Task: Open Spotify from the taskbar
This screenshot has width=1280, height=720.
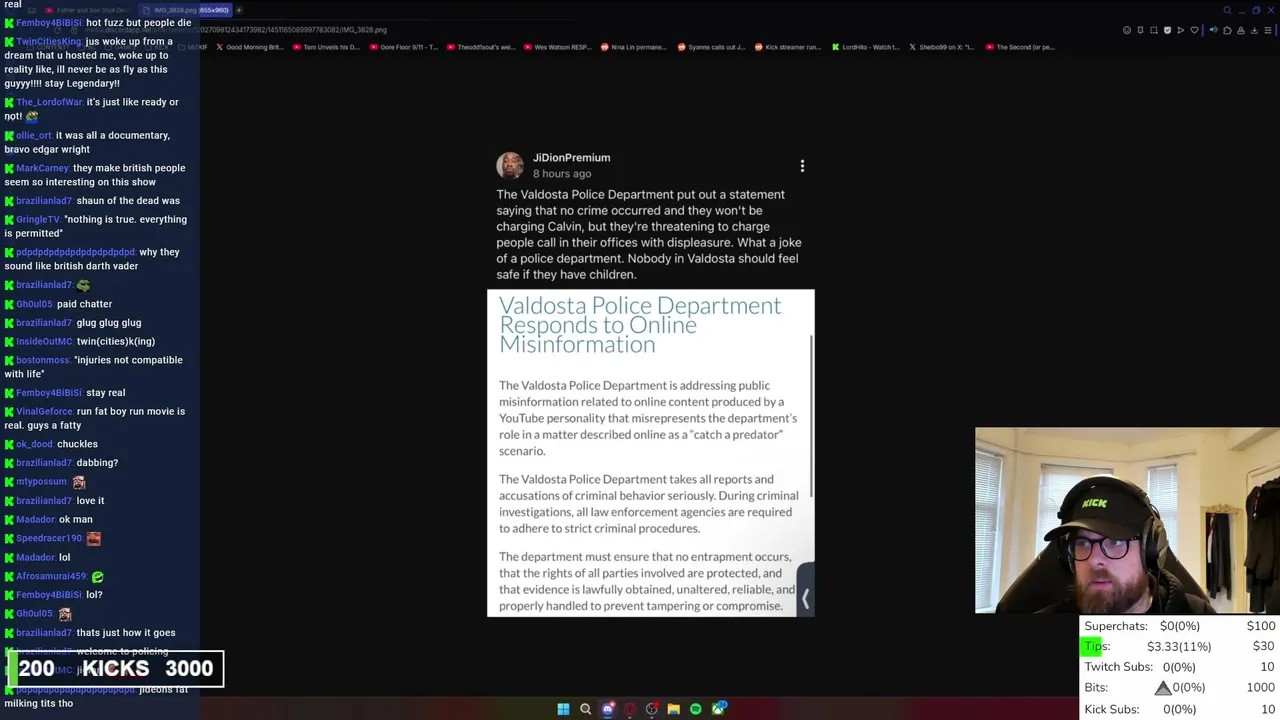Action: [696, 709]
